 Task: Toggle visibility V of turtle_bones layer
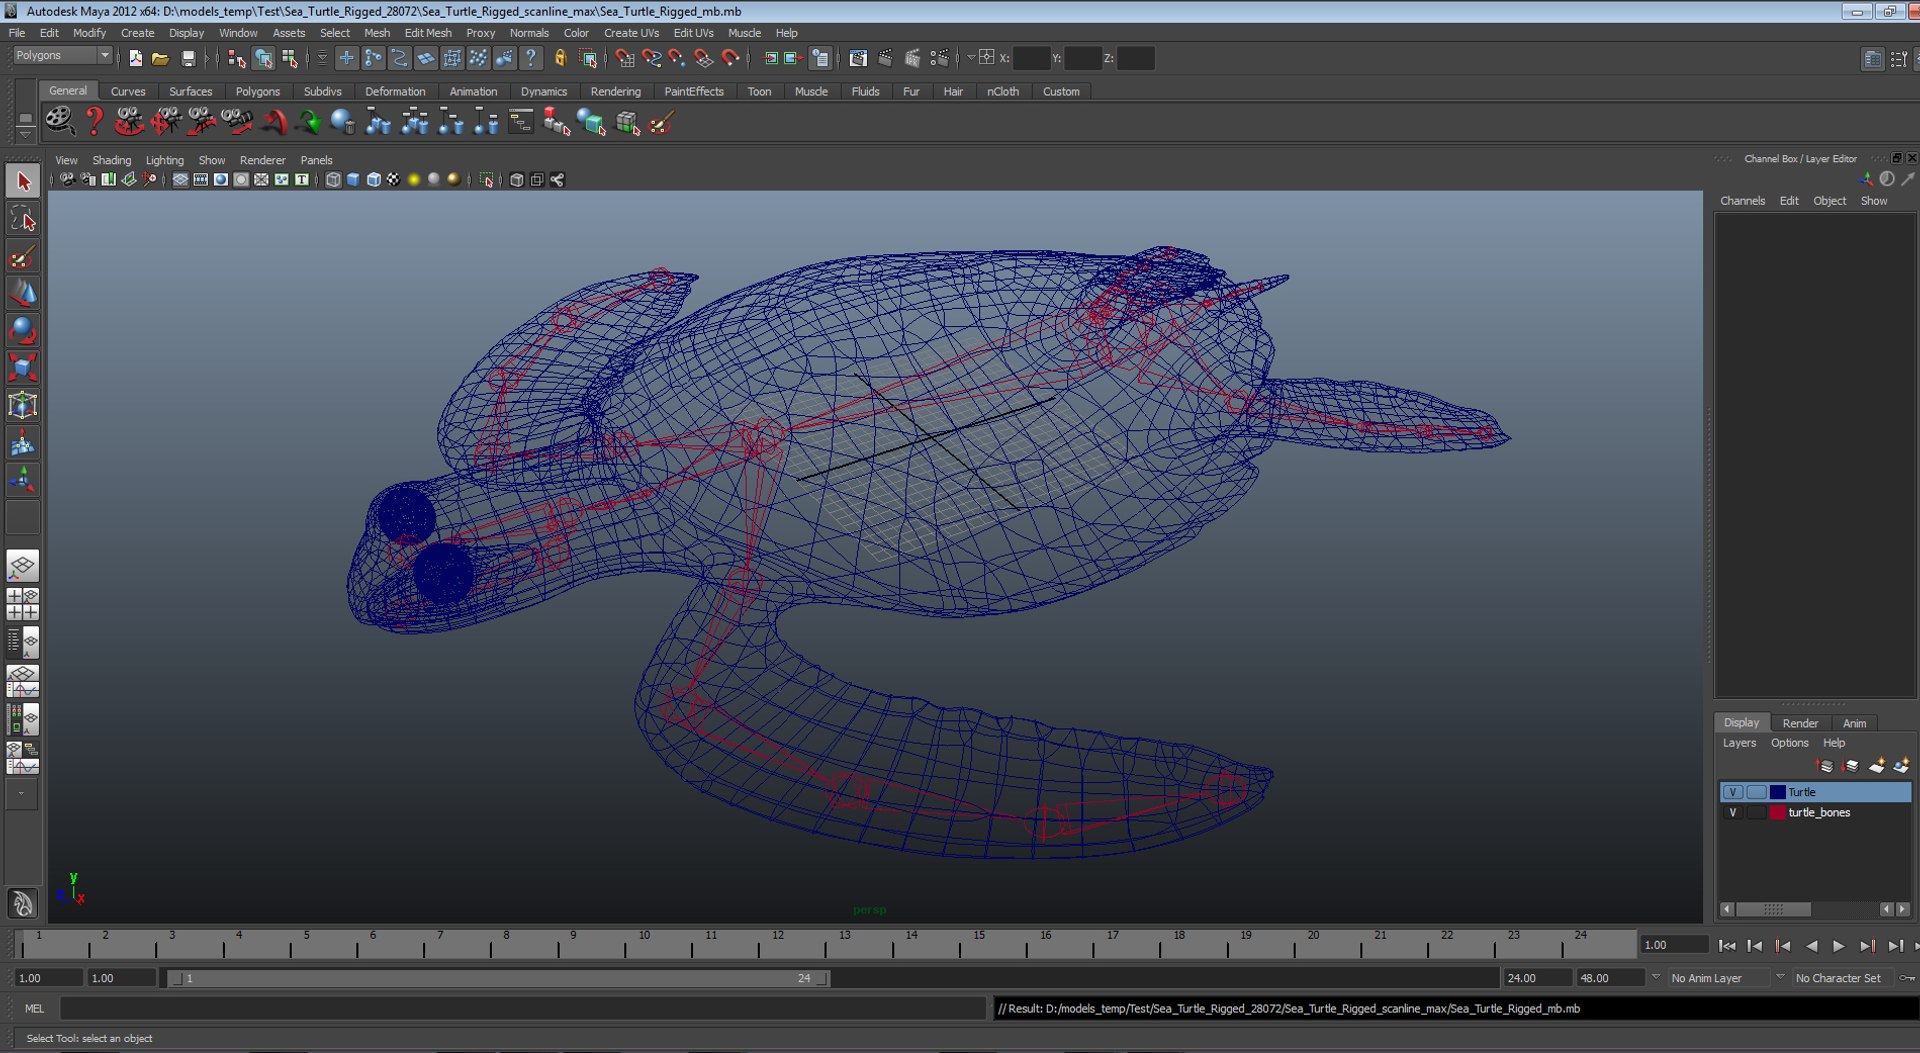coord(1732,813)
